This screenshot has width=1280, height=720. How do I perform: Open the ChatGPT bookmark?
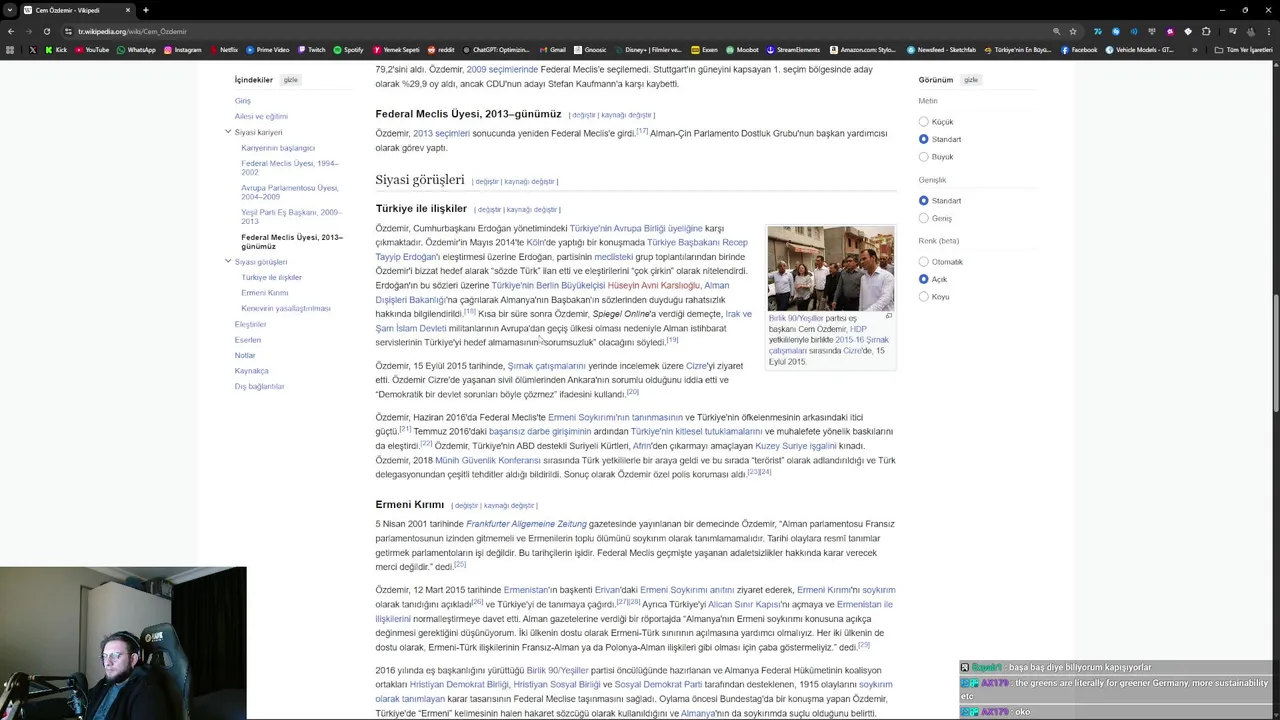(496, 49)
